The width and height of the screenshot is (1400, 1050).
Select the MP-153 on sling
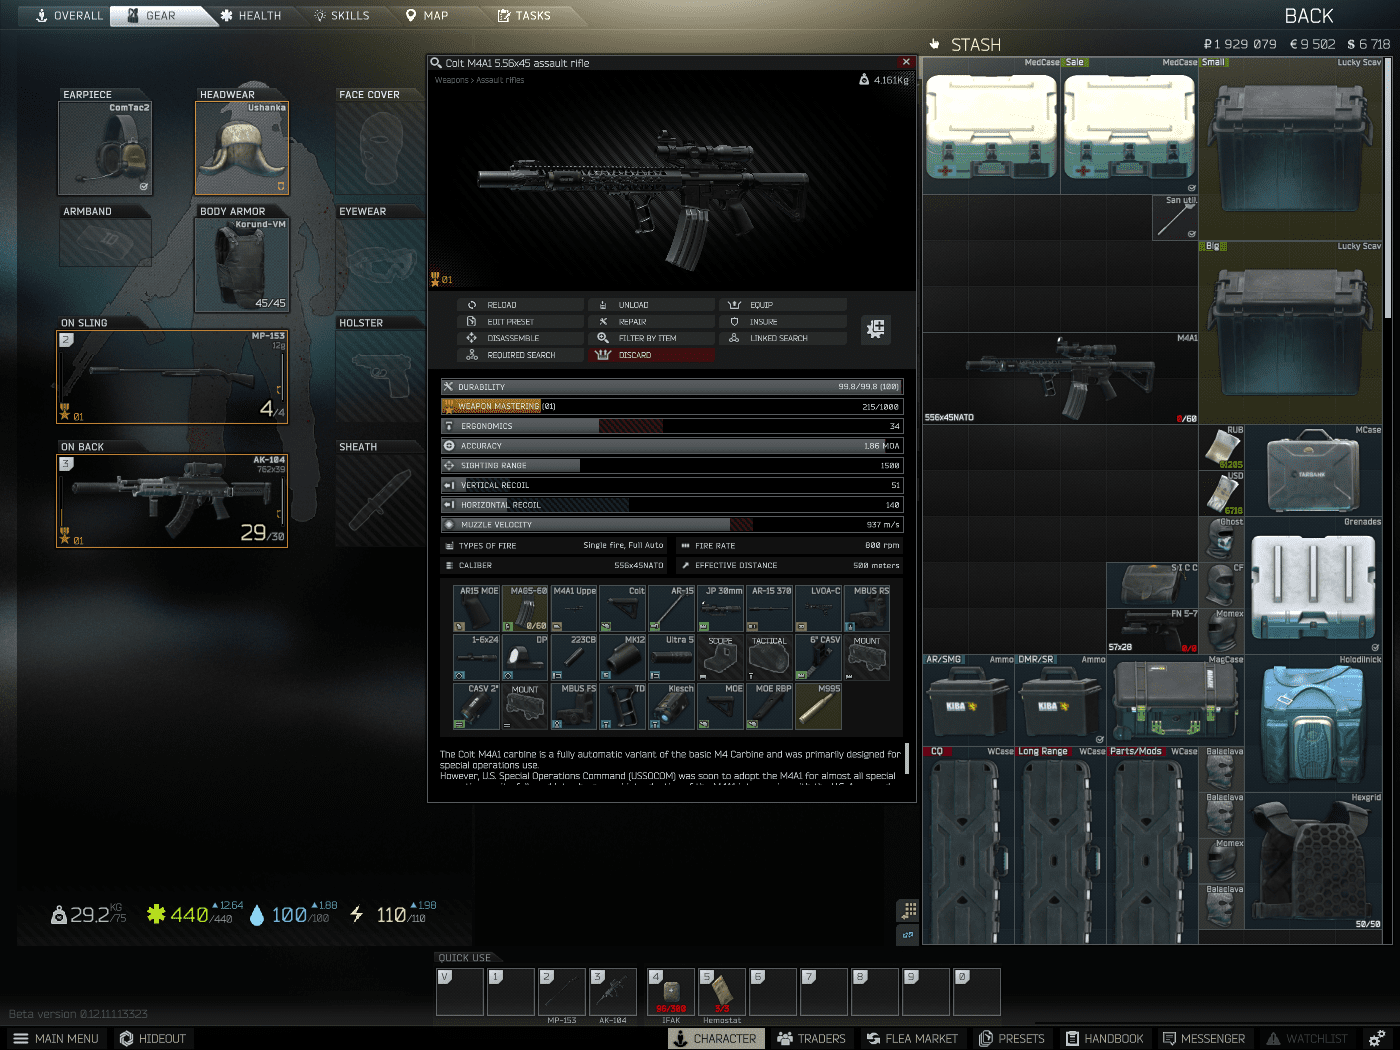tap(172, 377)
